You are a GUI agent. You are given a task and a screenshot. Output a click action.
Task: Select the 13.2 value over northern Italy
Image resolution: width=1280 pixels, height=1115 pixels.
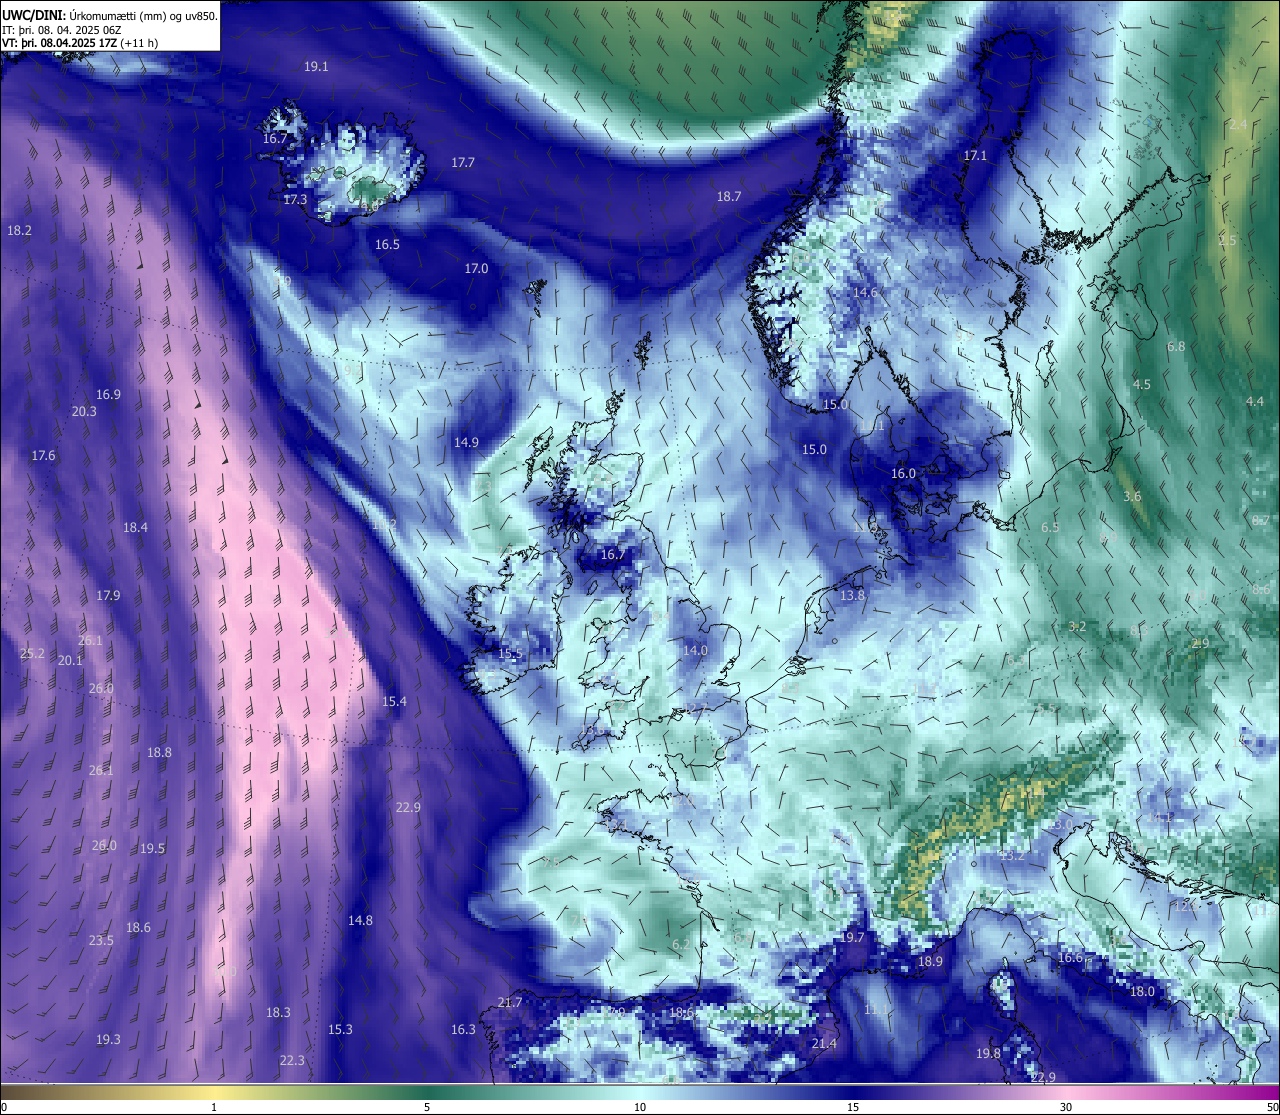click(1012, 856)
